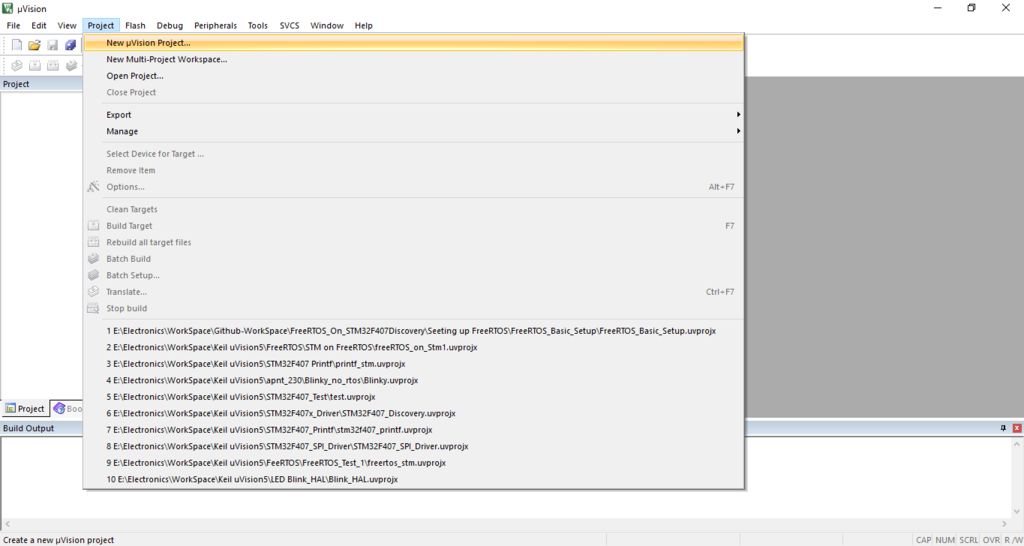Open recent project STM32F407_Discovery.uvprojx
1024x546 pixels.
tap(413, 413)
